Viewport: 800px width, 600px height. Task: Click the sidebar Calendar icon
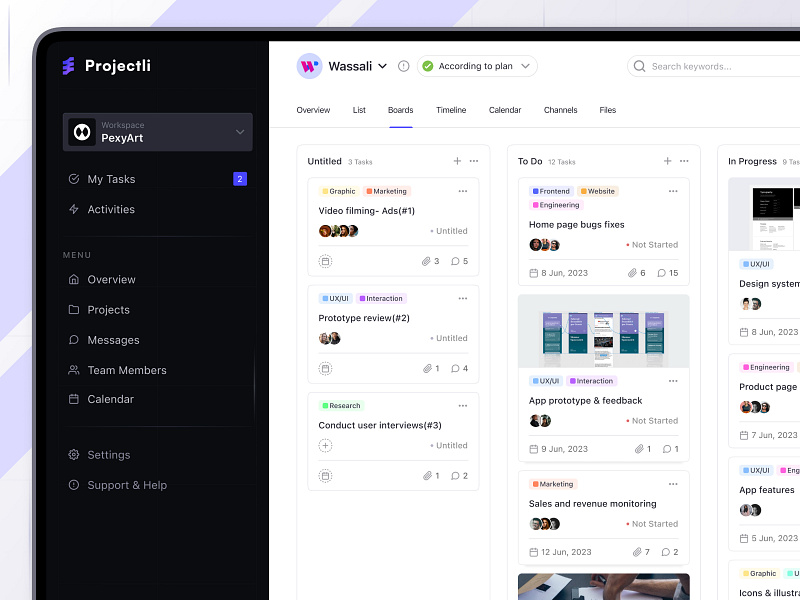tap(72, 399)
